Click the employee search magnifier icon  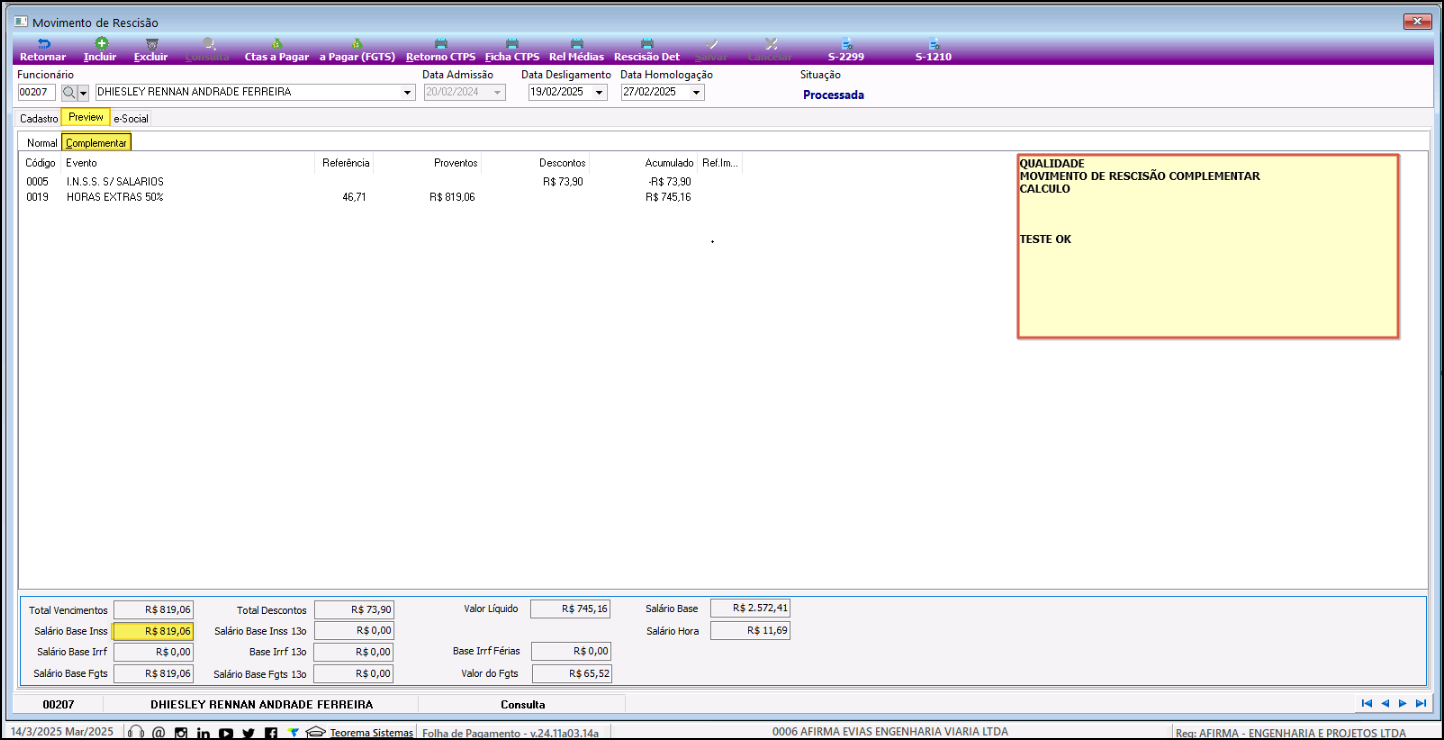[69, 92]
